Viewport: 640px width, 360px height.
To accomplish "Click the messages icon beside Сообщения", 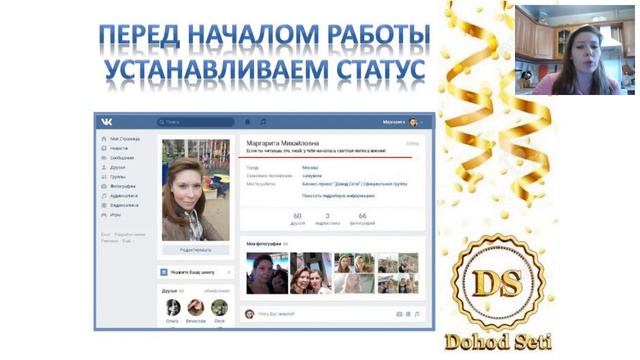I will point(104,158).
